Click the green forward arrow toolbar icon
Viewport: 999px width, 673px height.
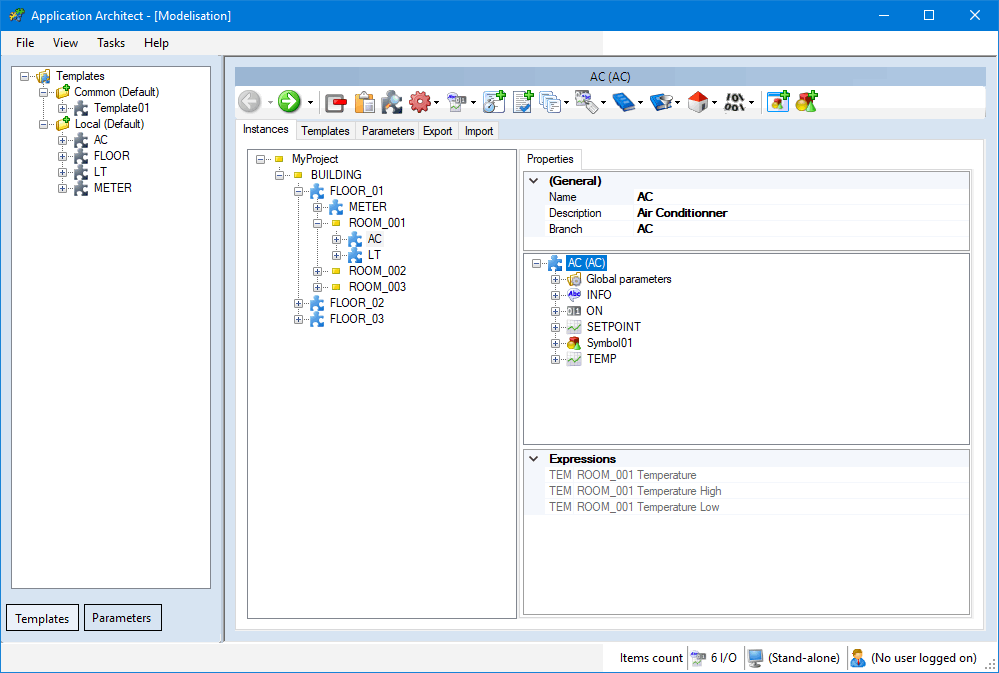click(x=289, y=101)
